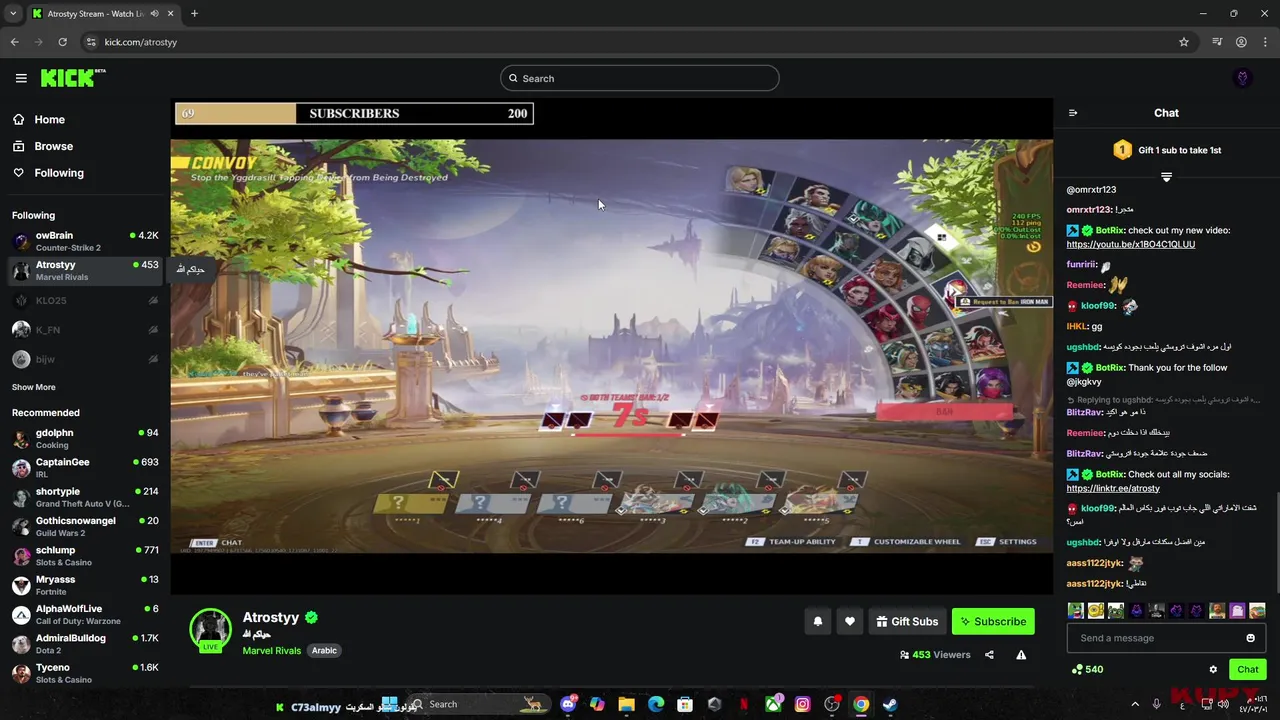
Task: Bookmark this page with star icon
Action: [x=1184, y=42]
